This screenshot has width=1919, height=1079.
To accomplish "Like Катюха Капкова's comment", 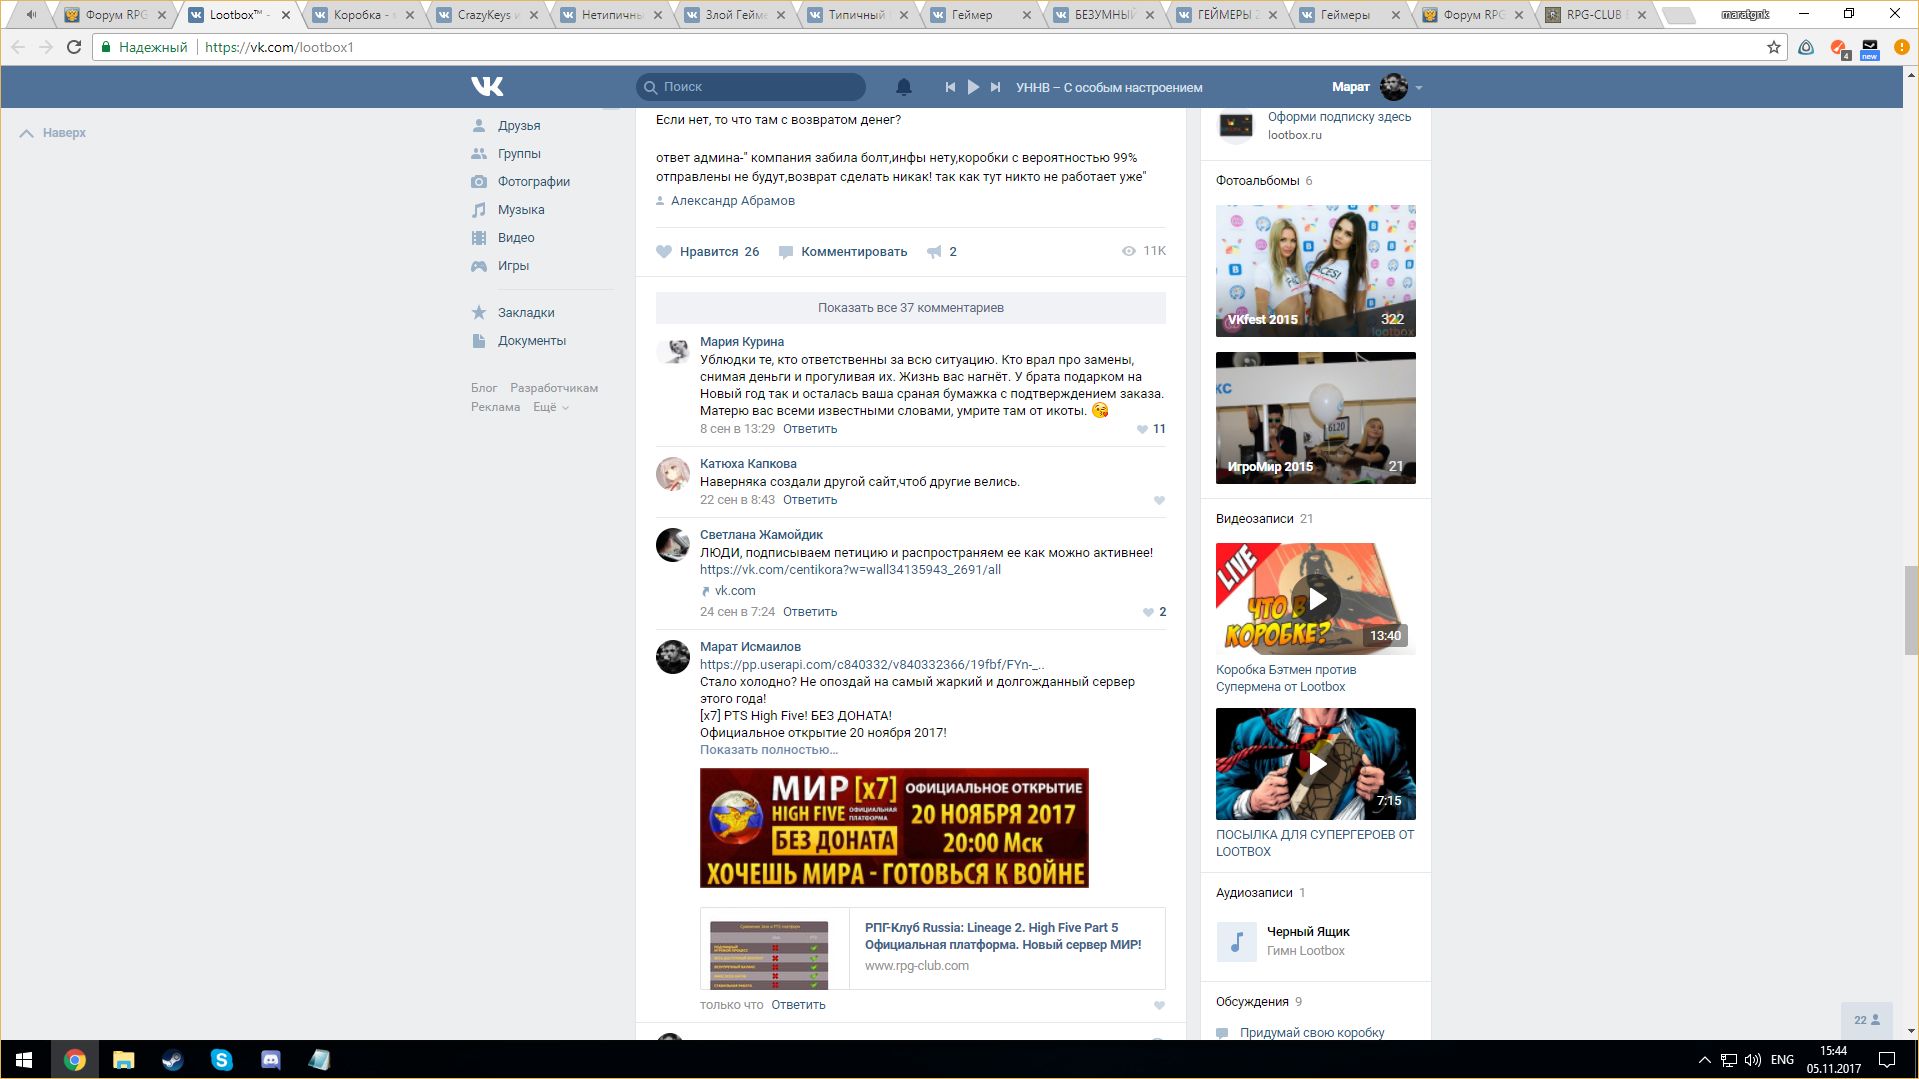I will [1159, 500].
